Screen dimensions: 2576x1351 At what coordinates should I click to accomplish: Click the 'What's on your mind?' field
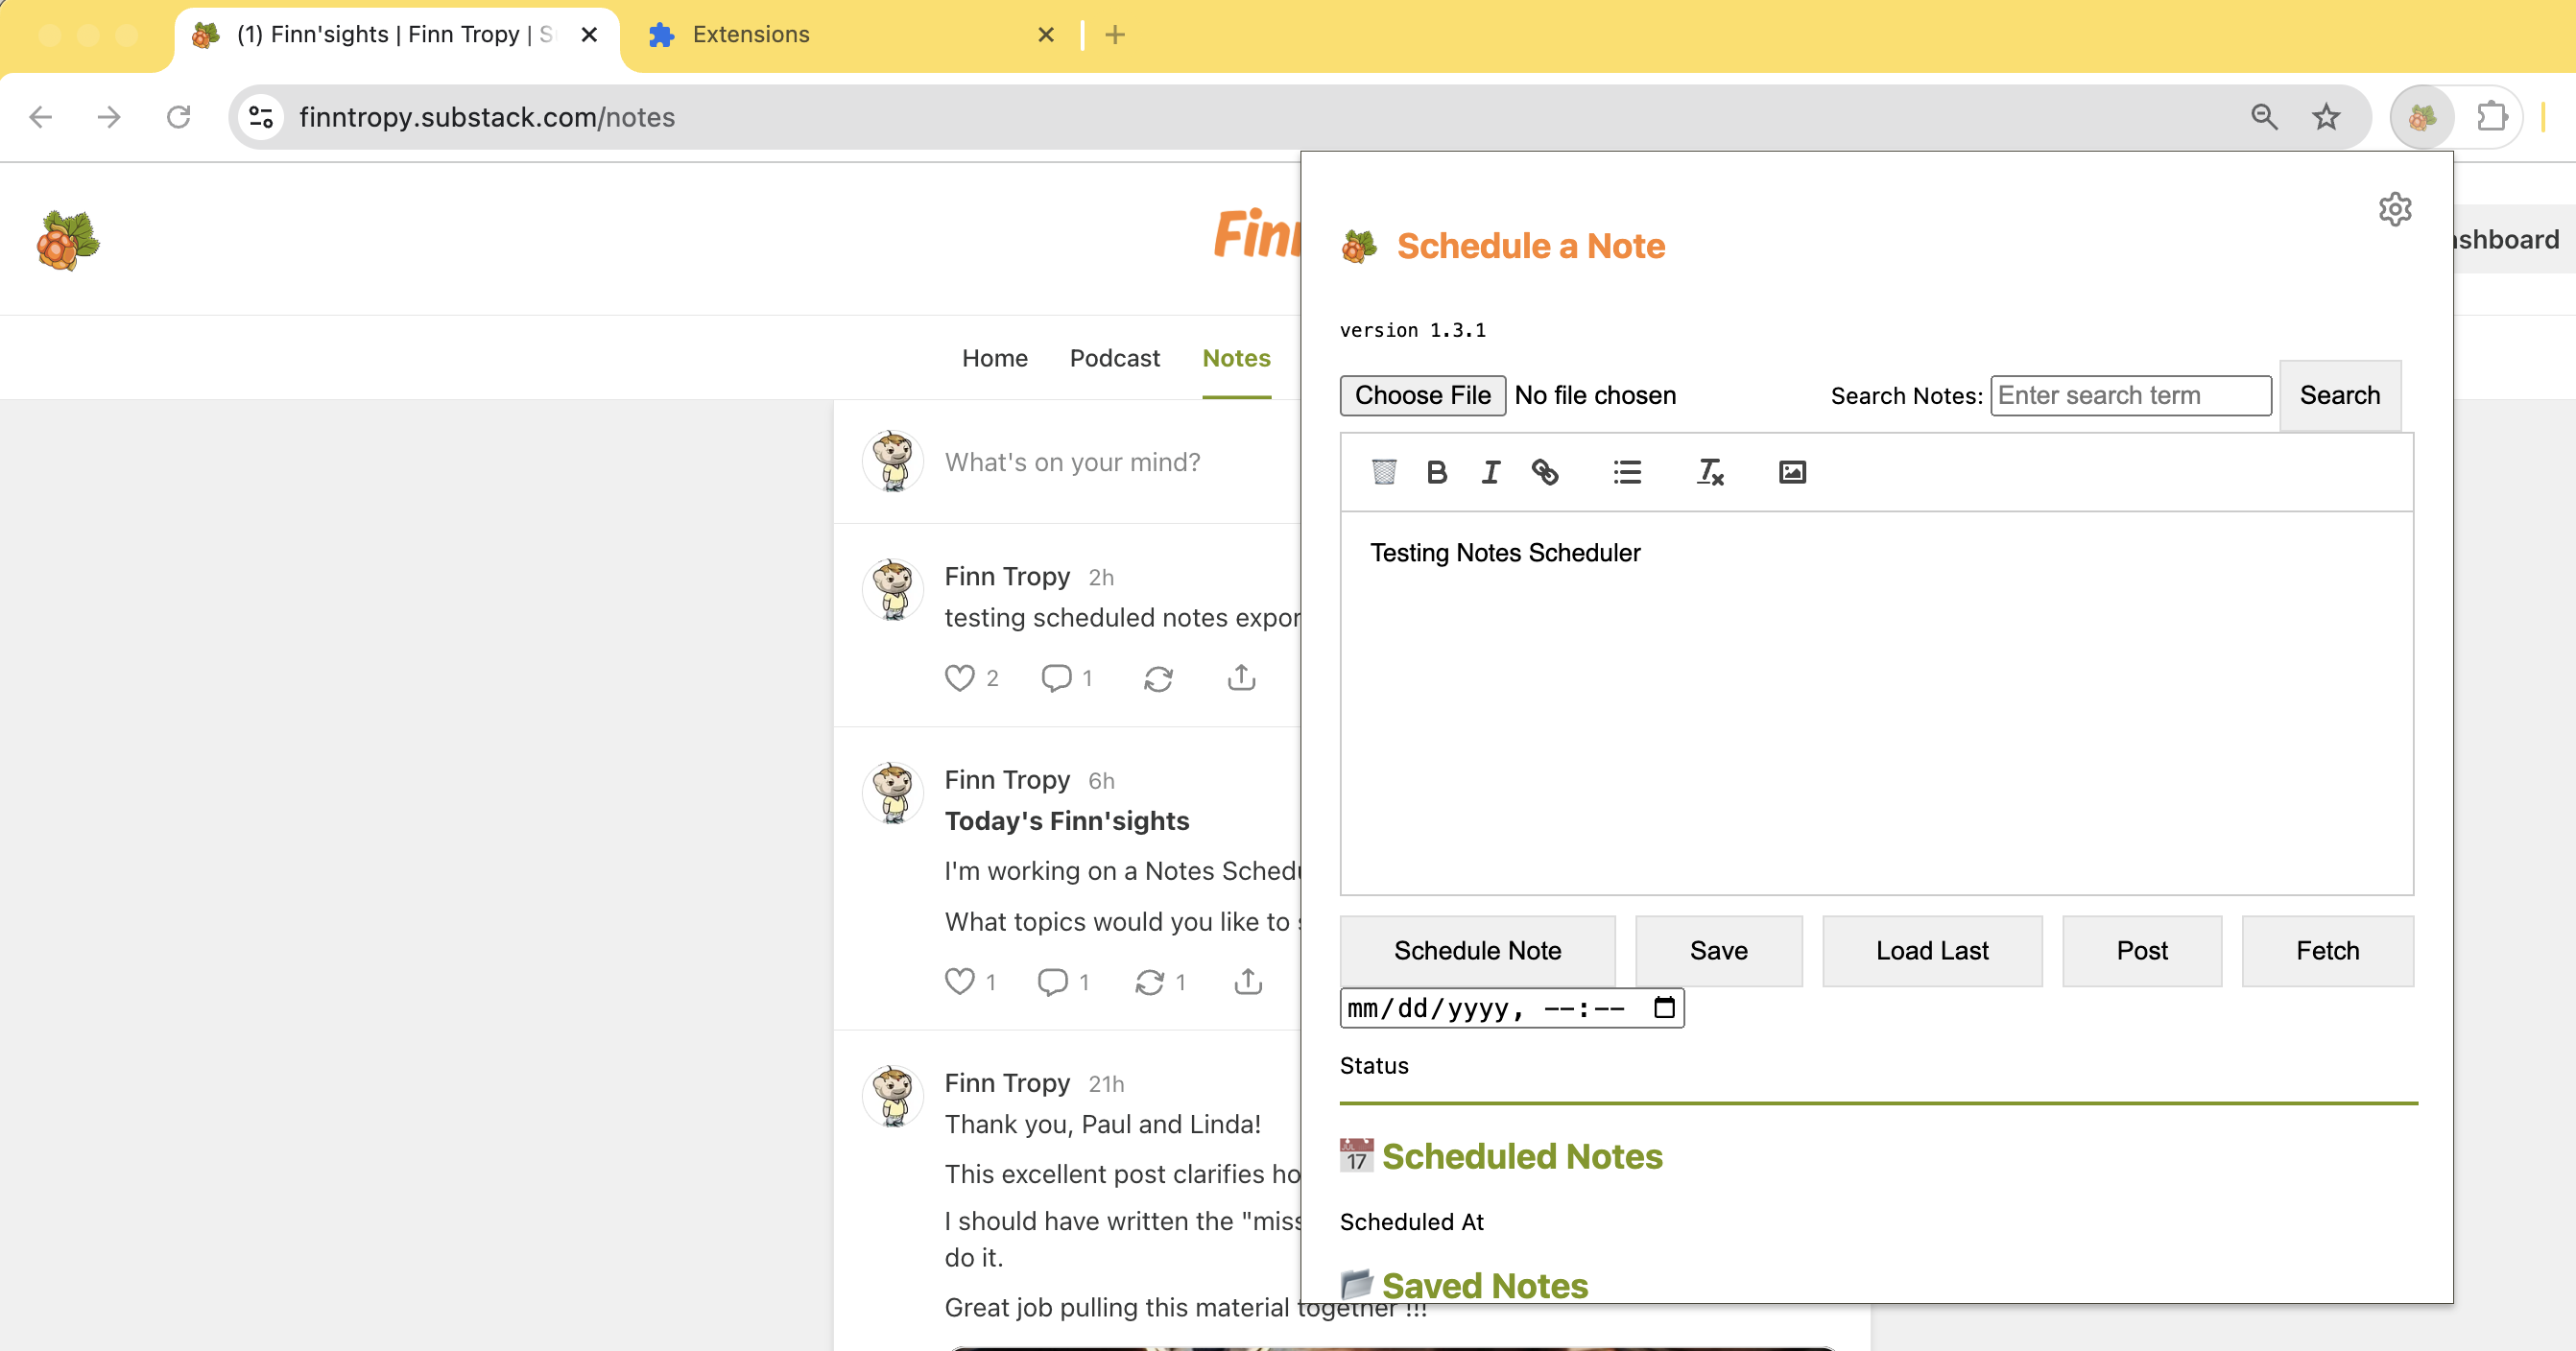point(1073,462)
